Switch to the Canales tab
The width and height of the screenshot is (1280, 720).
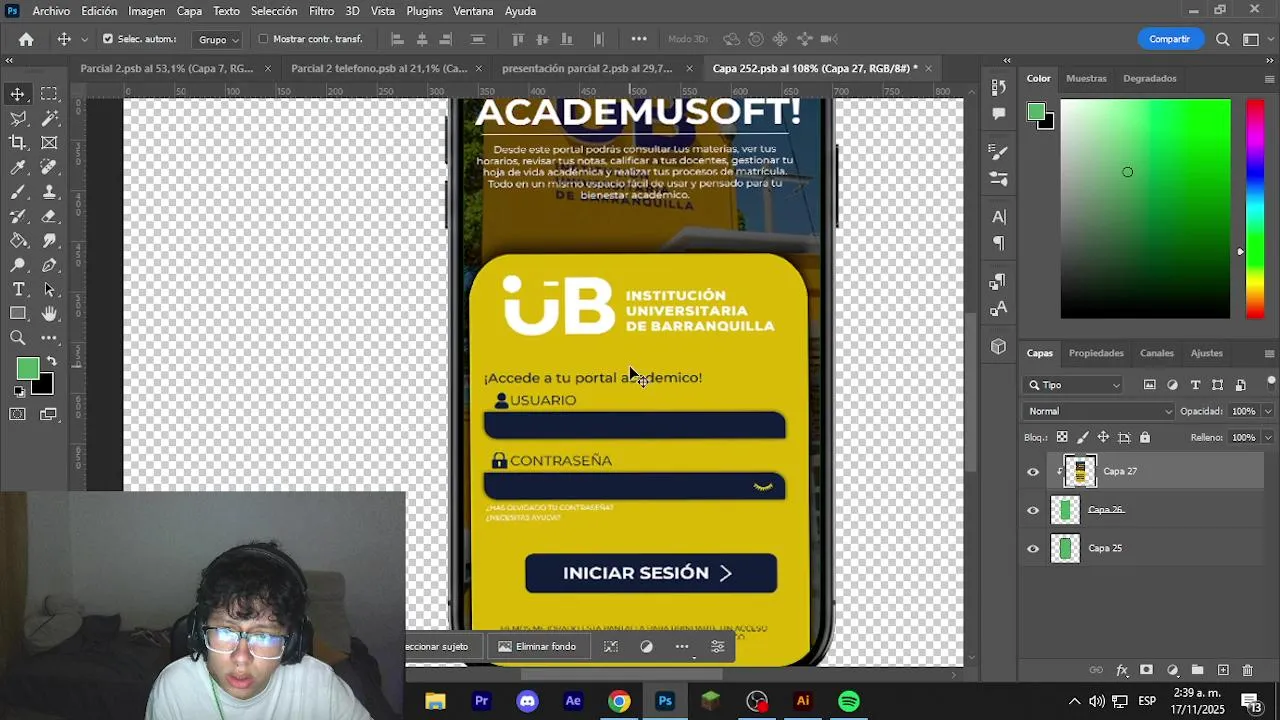click(x=1157, y=353)
